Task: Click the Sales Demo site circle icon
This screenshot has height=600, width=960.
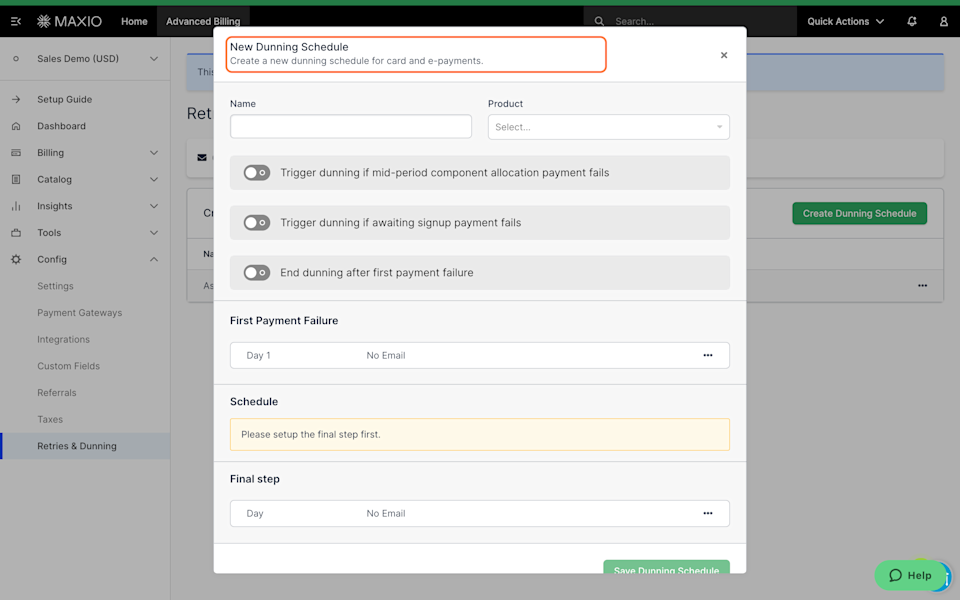Action: pos(16,59)
